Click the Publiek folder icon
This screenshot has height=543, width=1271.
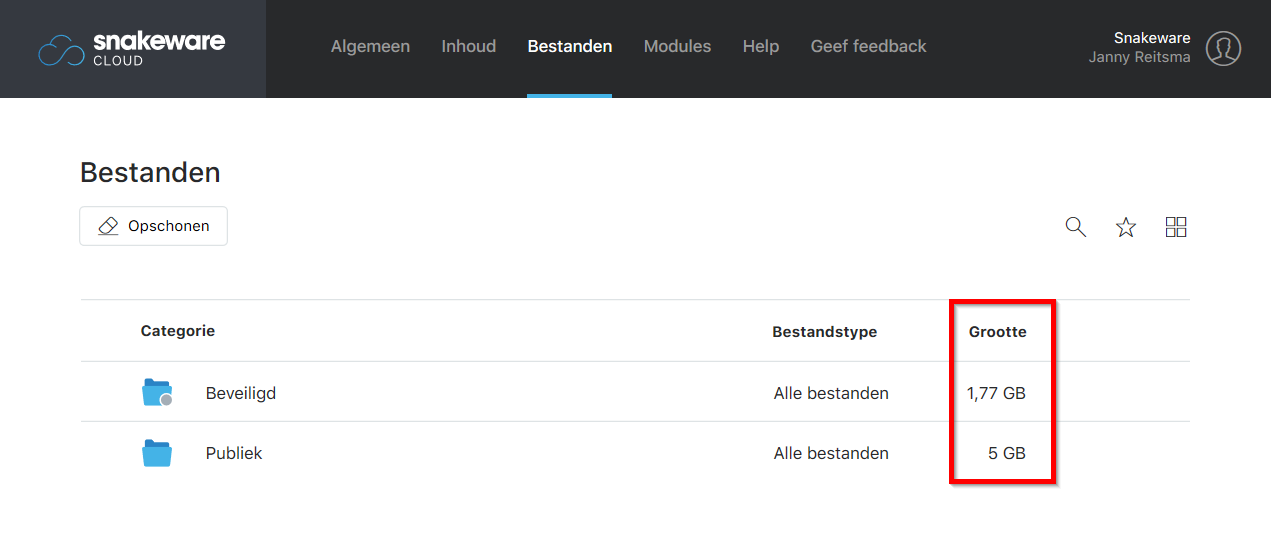(157, 453)
